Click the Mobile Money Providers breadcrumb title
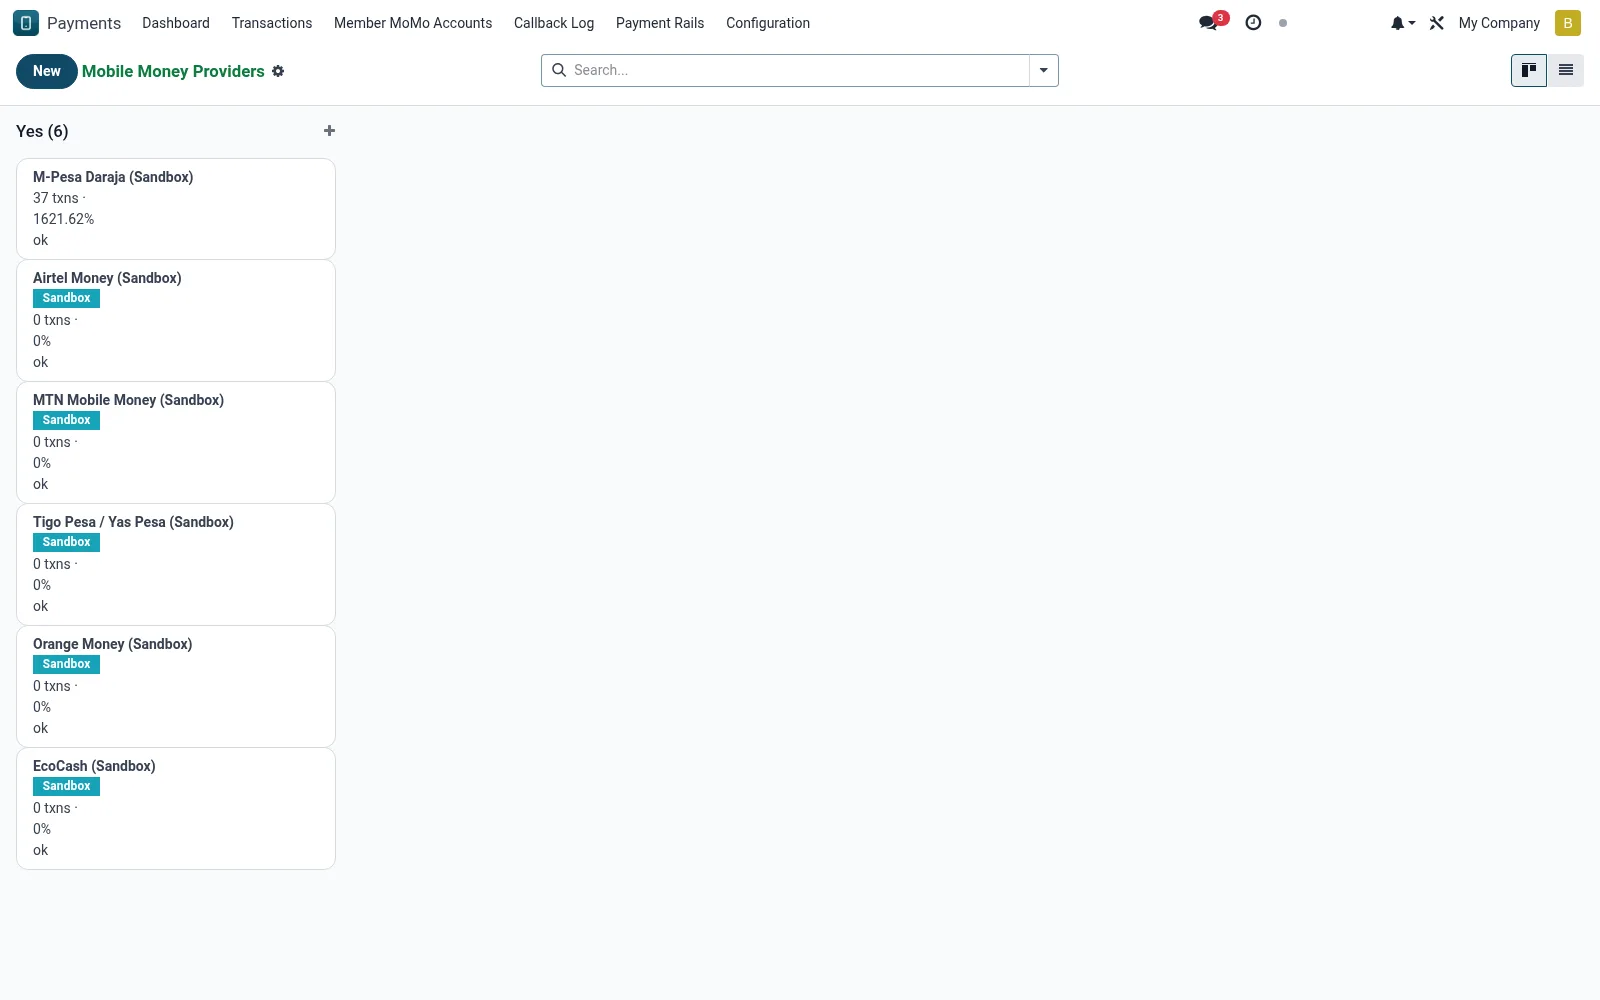This screenshot has height=1000, width=1600. tap(173, 71)
